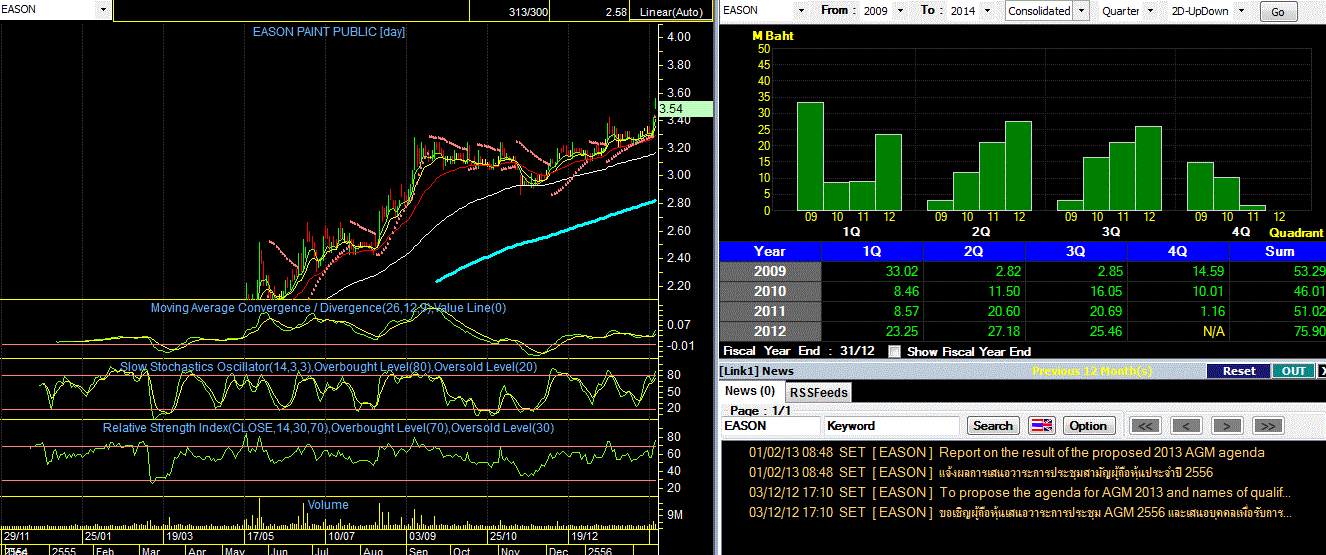Switch to the News (0) tab
Screen dimensions: 1326x555
pos(750,391)
